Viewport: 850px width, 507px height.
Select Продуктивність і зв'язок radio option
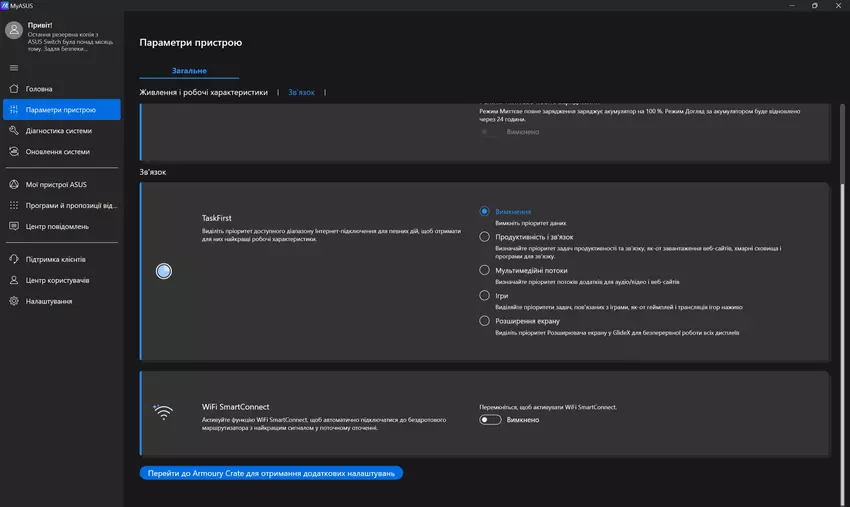485,237
